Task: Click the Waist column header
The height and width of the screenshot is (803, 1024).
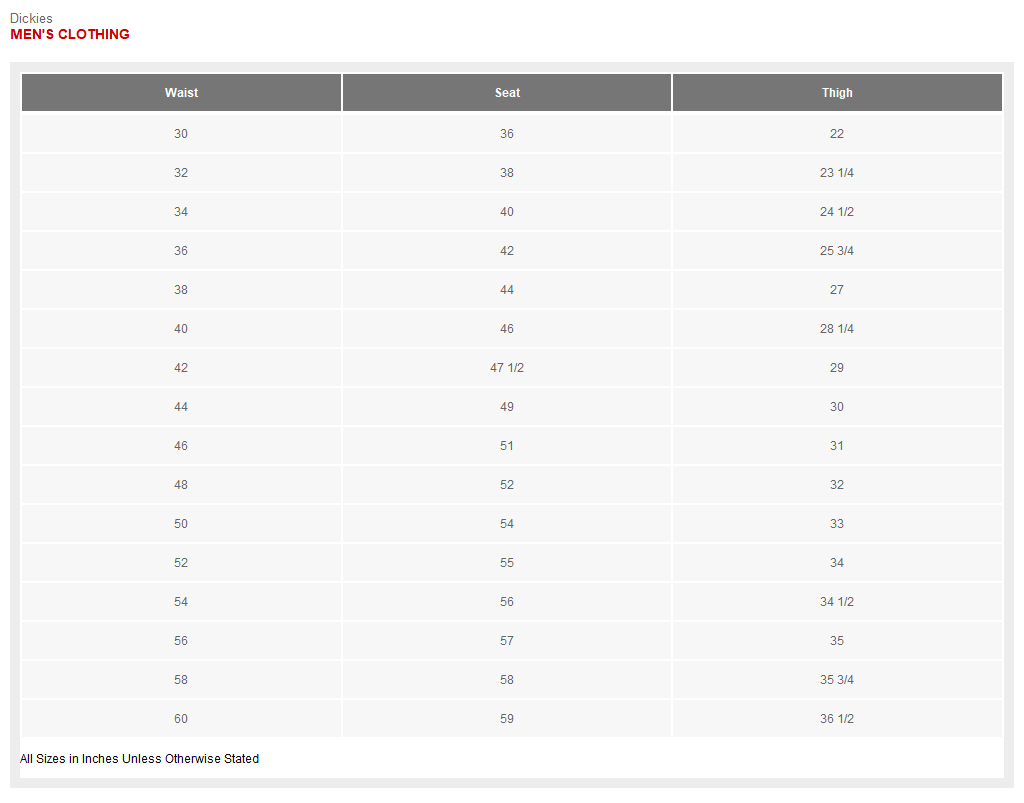Action: (x=181, y=93)
